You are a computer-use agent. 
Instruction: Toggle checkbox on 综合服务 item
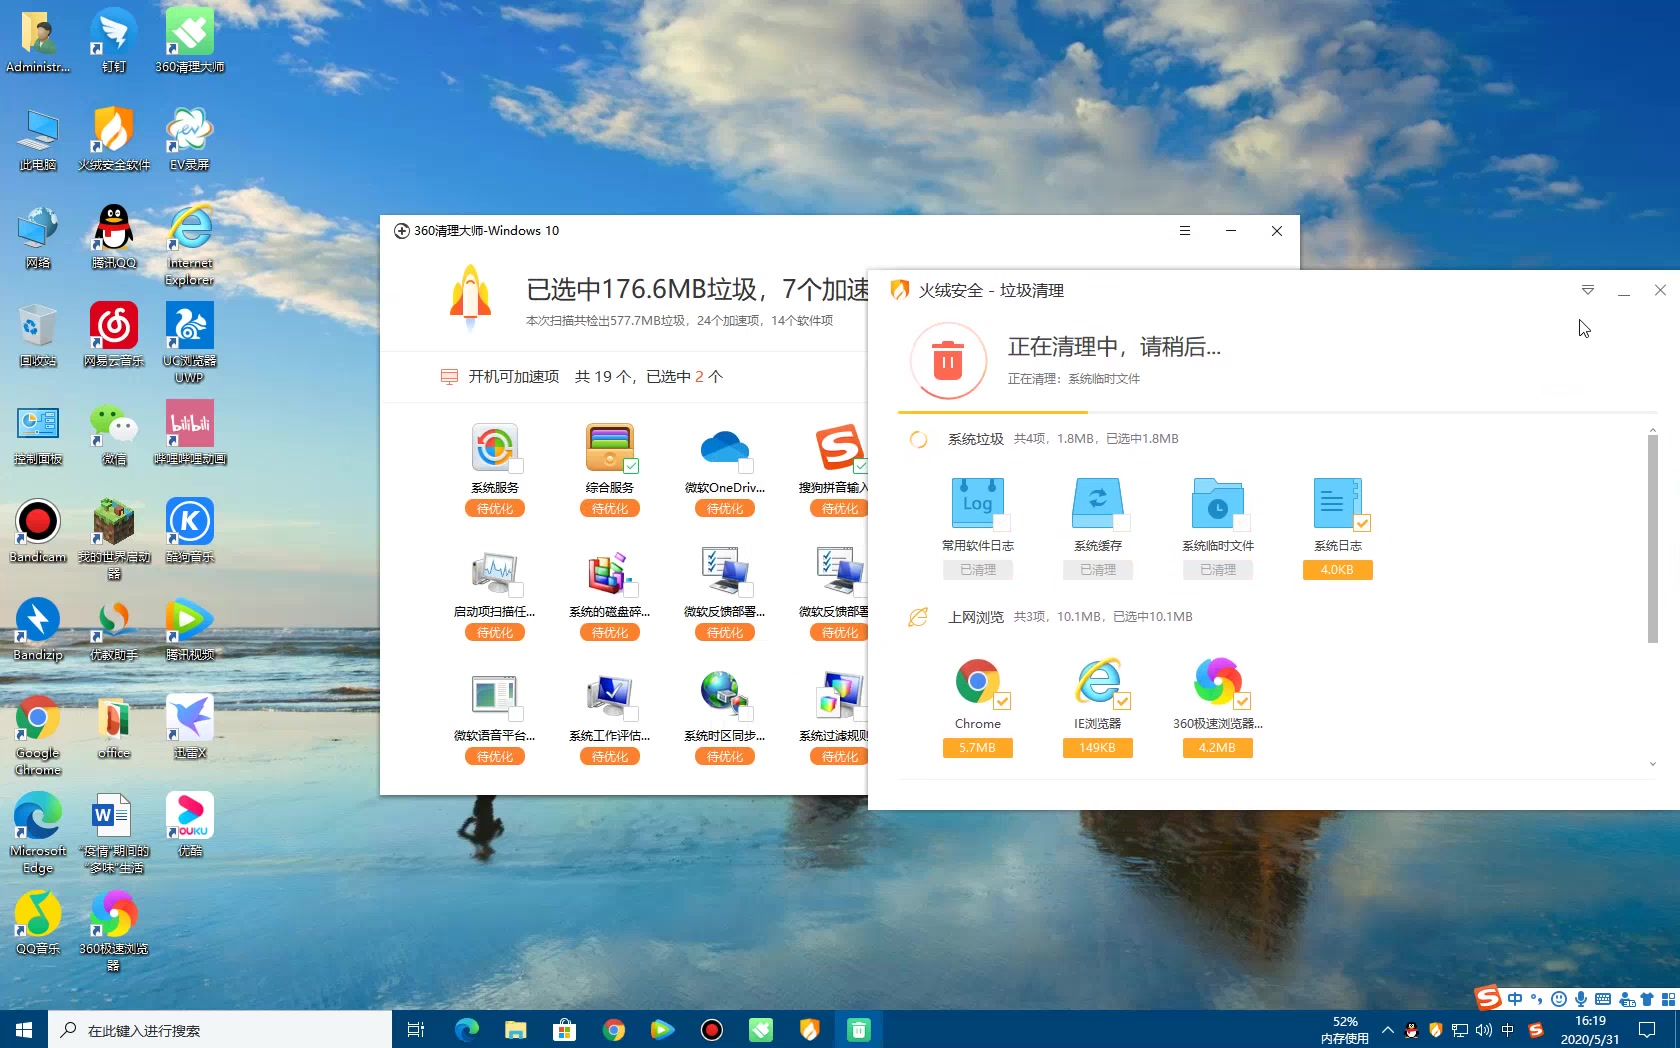point(631,466)
